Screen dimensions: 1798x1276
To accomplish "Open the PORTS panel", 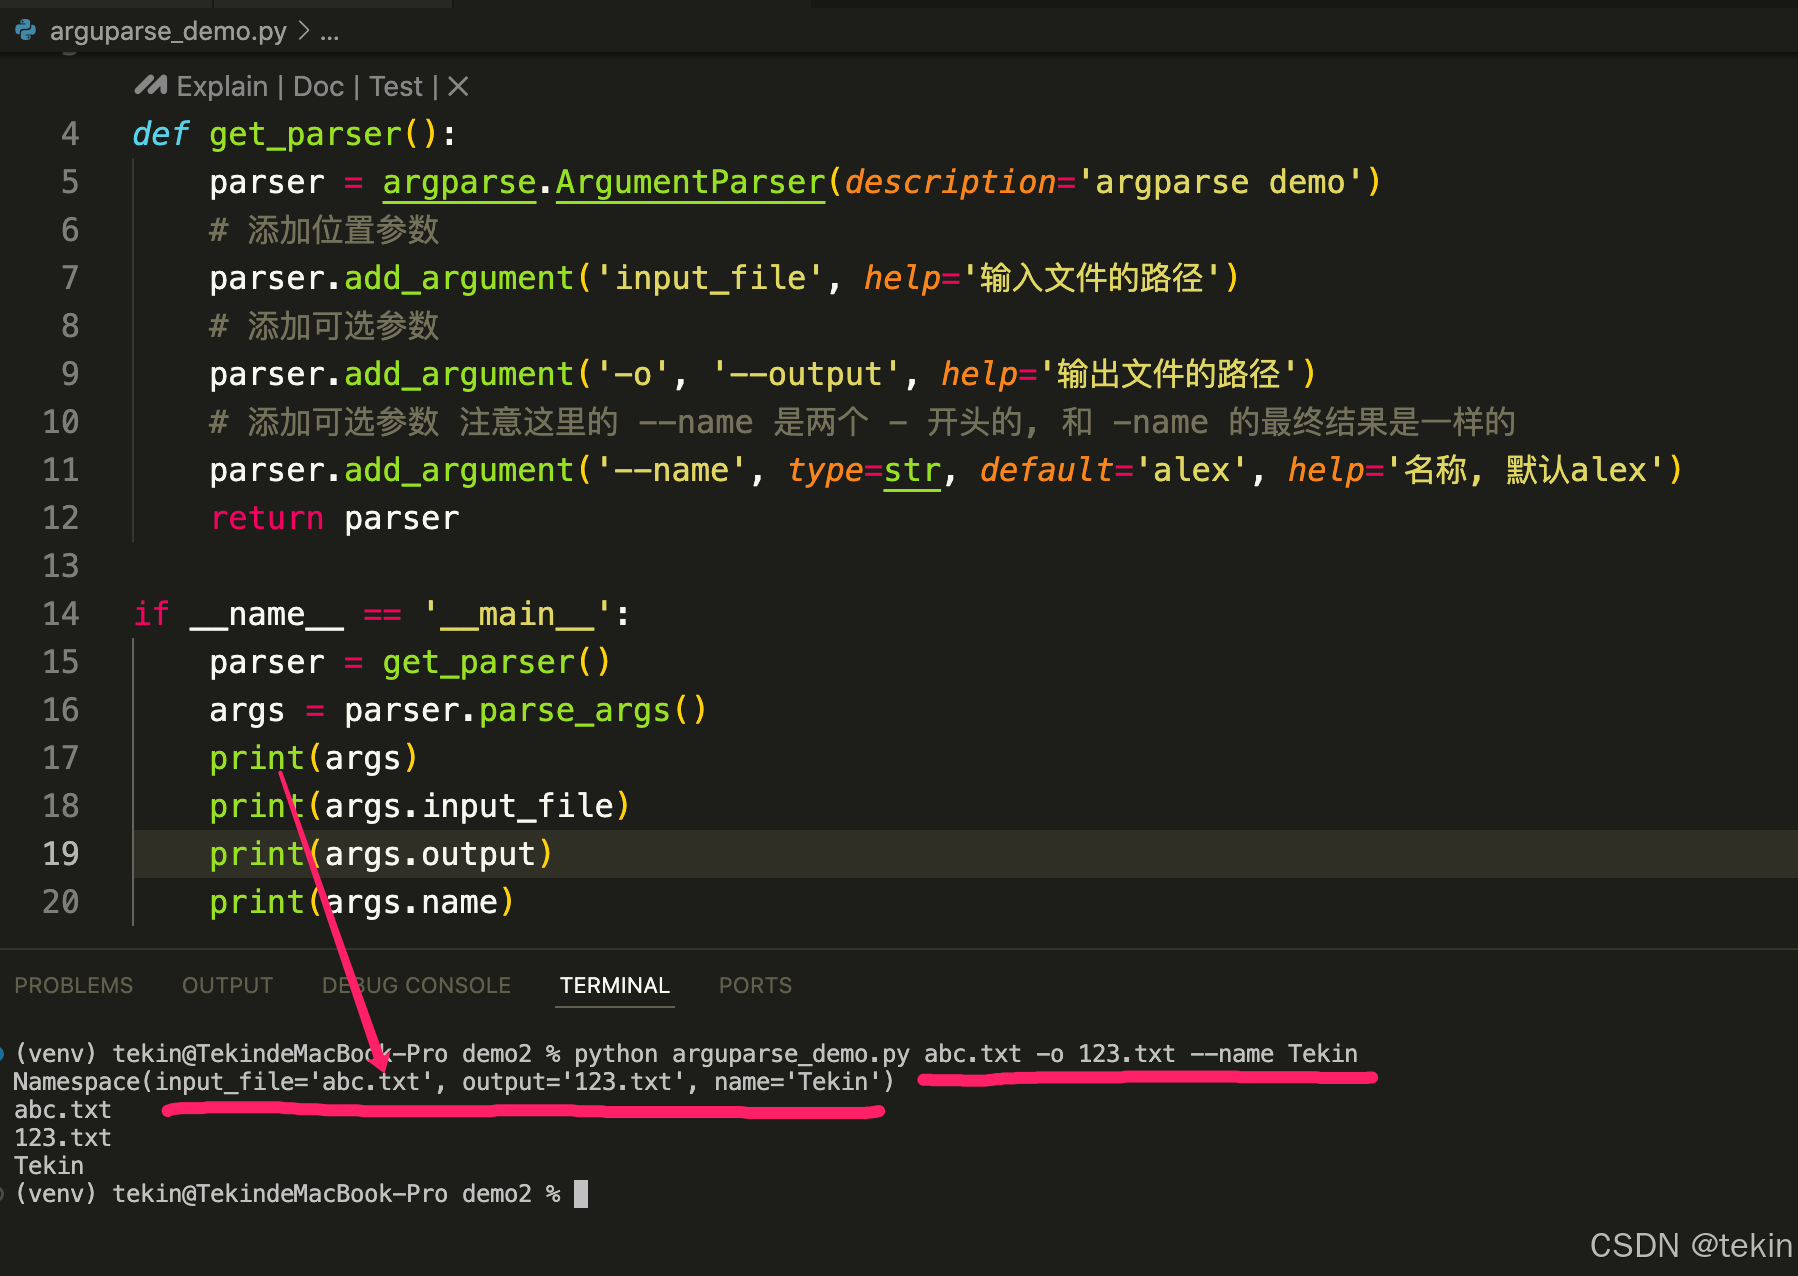I will tap(754, 985).
